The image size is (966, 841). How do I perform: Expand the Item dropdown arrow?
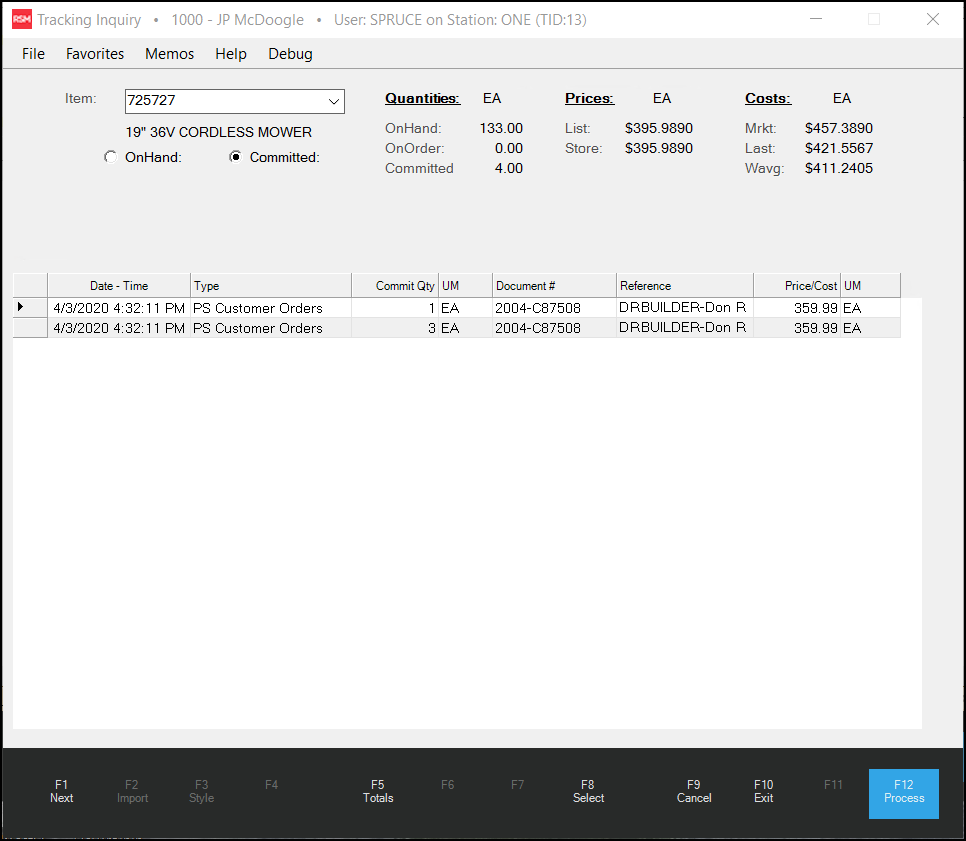click(x=333, y=101)
